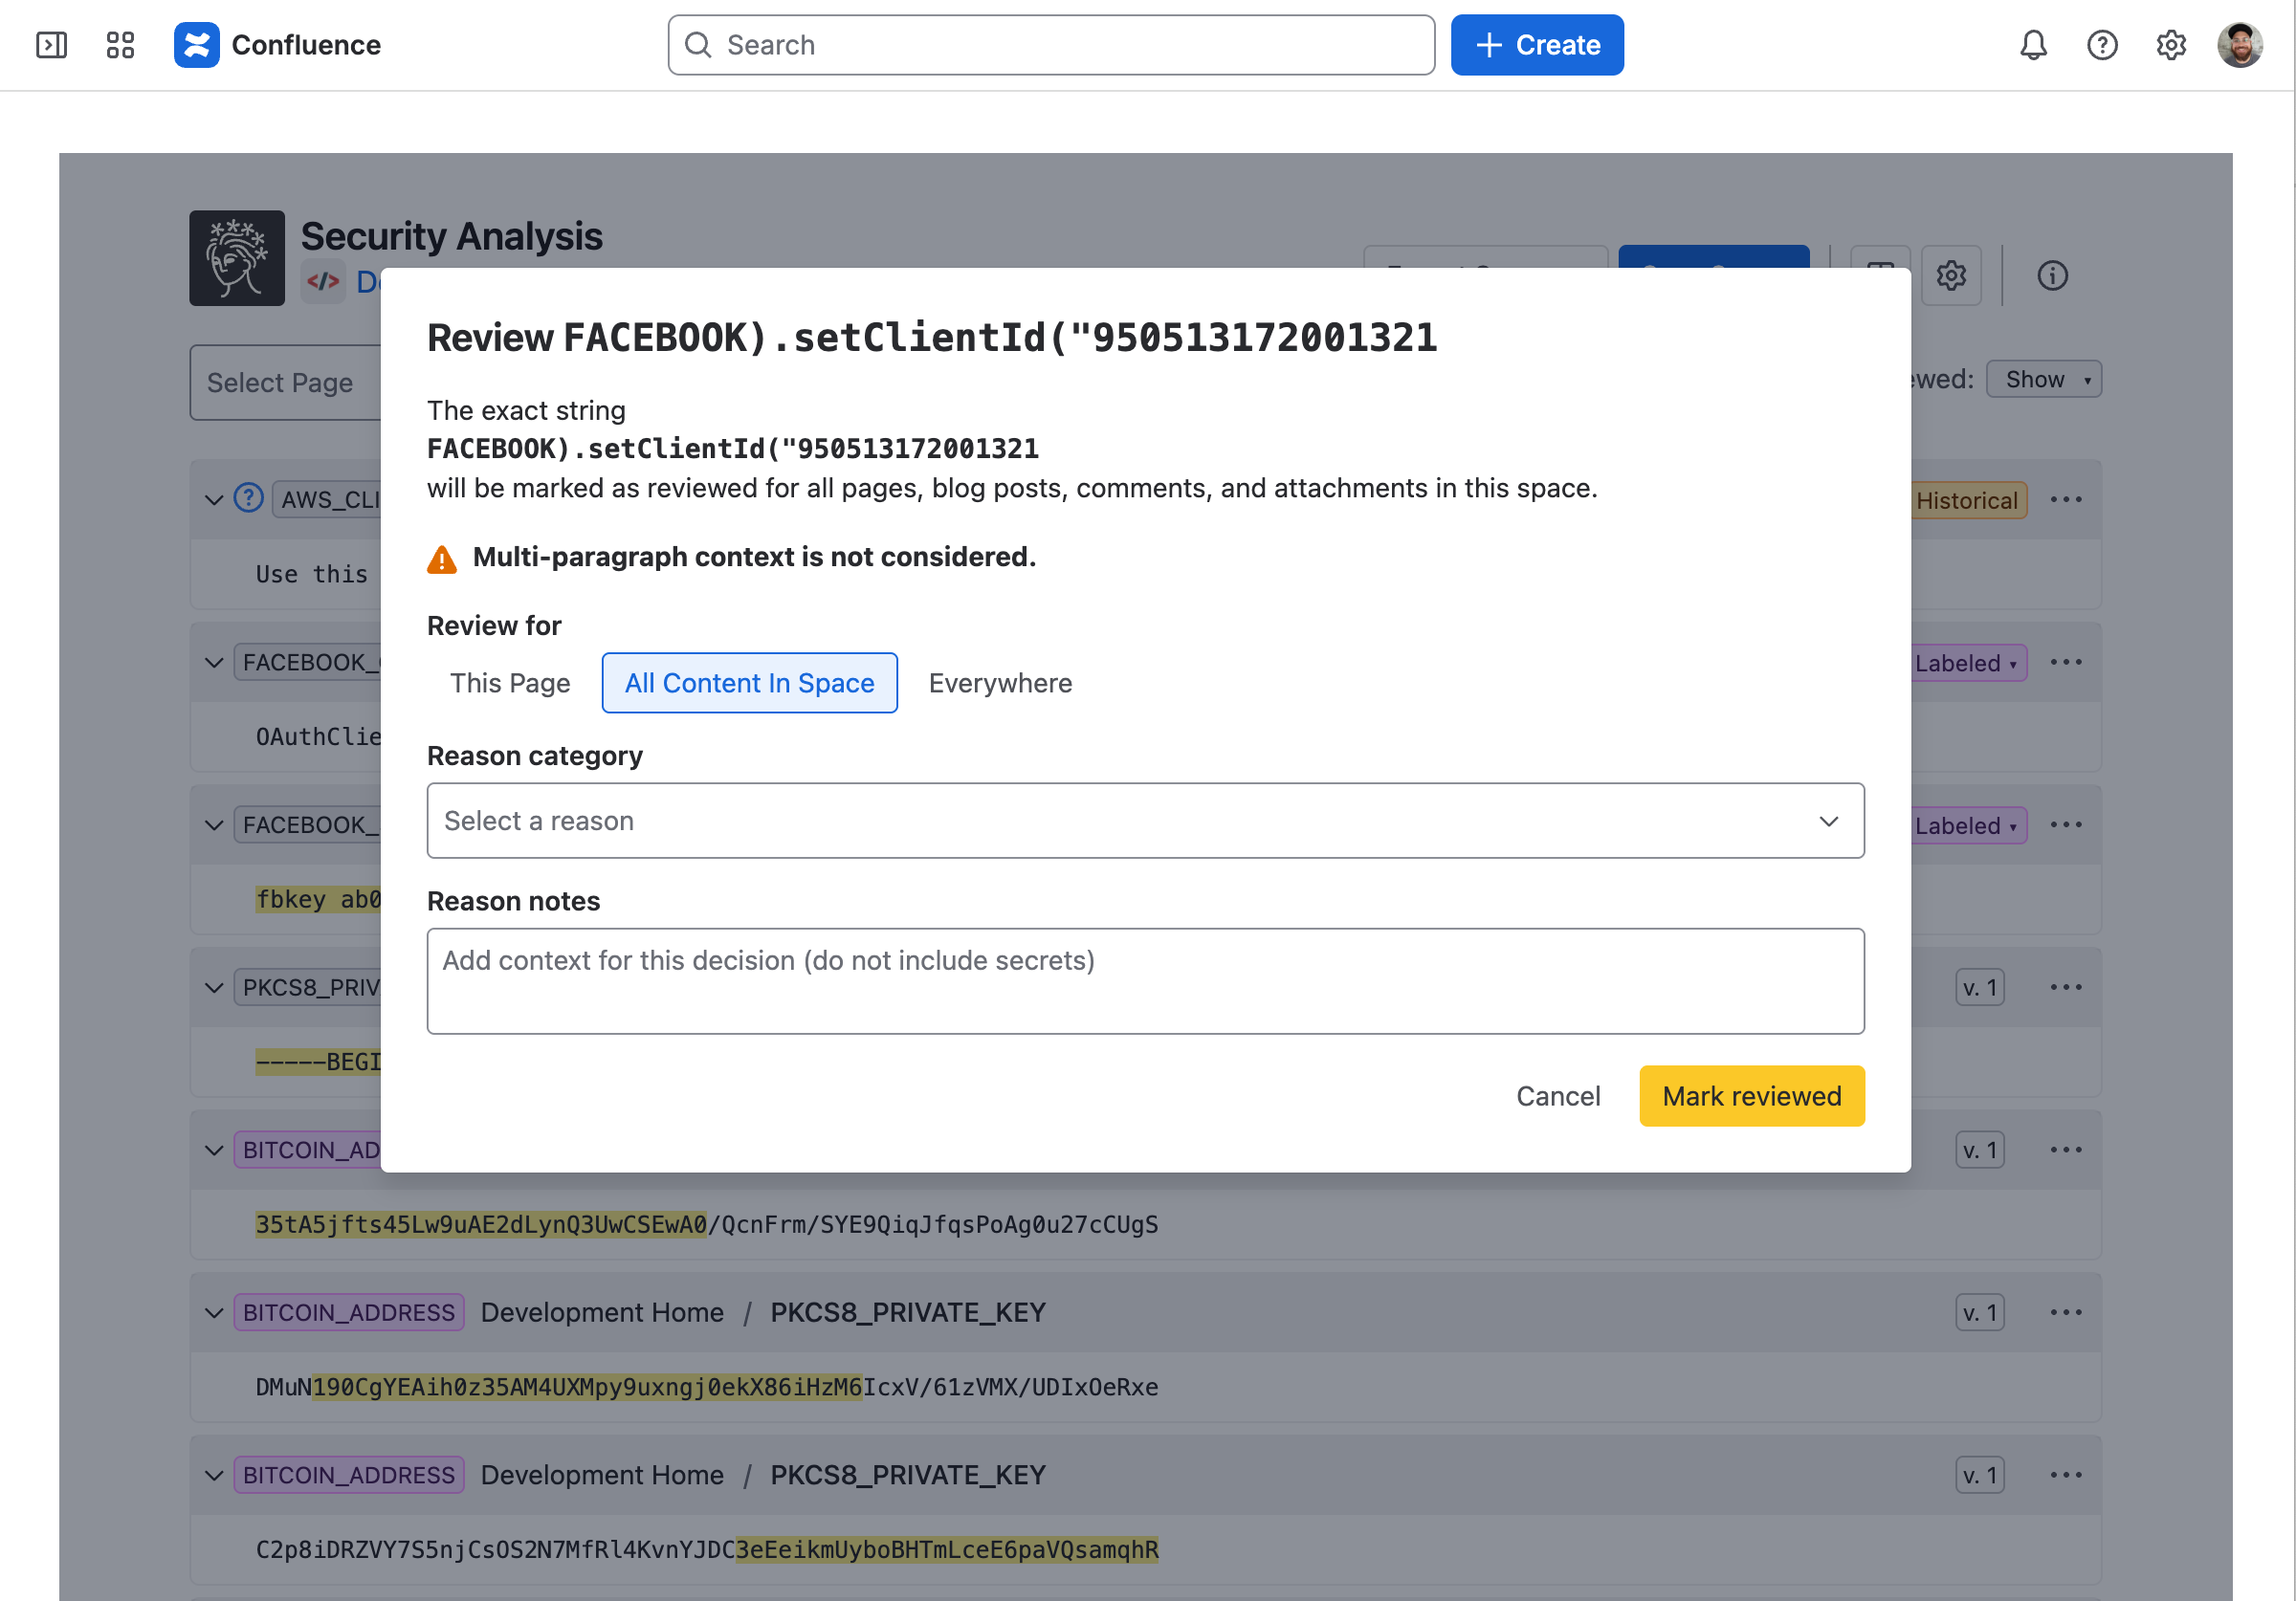Select This Page review scope

pos(510,683)
